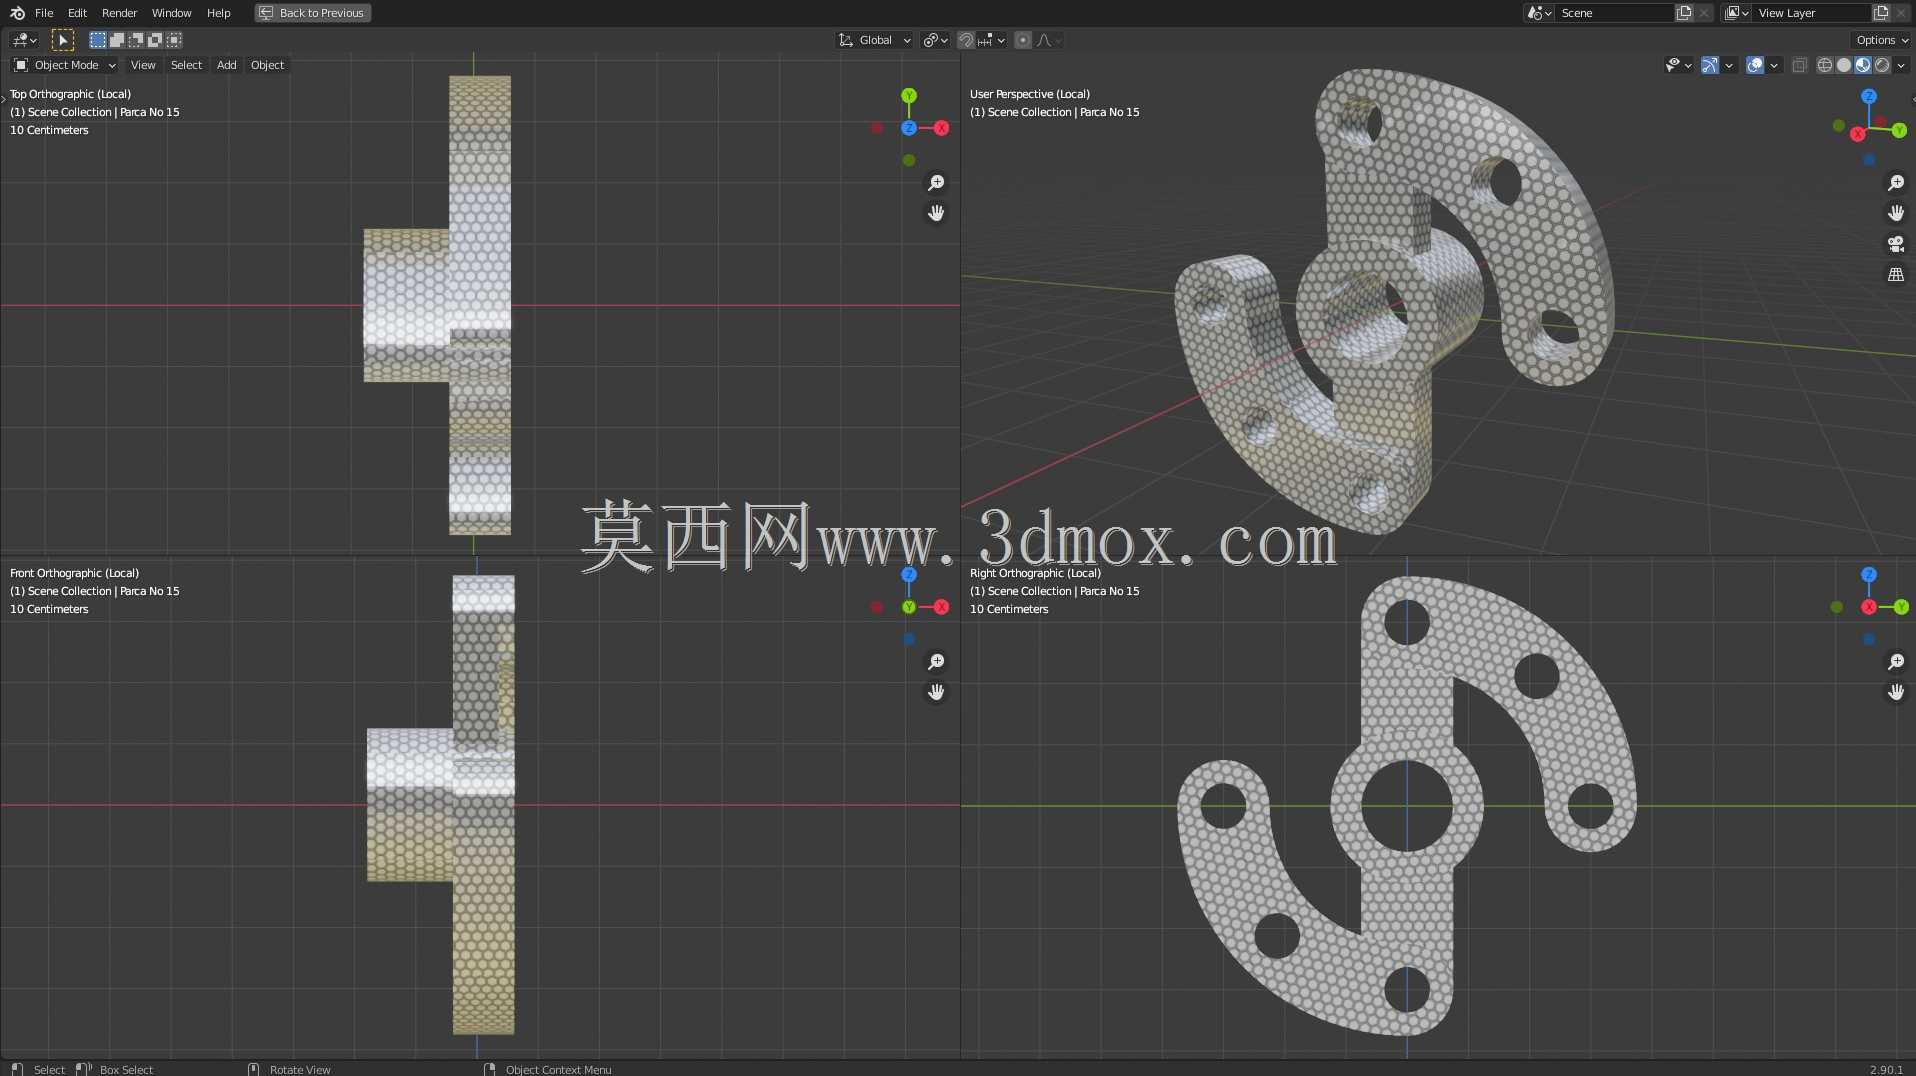This screenshot has width=1916, height=1076.
Task: Click blue Z axis in User Perspective gizmo
Action: (x=1869, y=96)
